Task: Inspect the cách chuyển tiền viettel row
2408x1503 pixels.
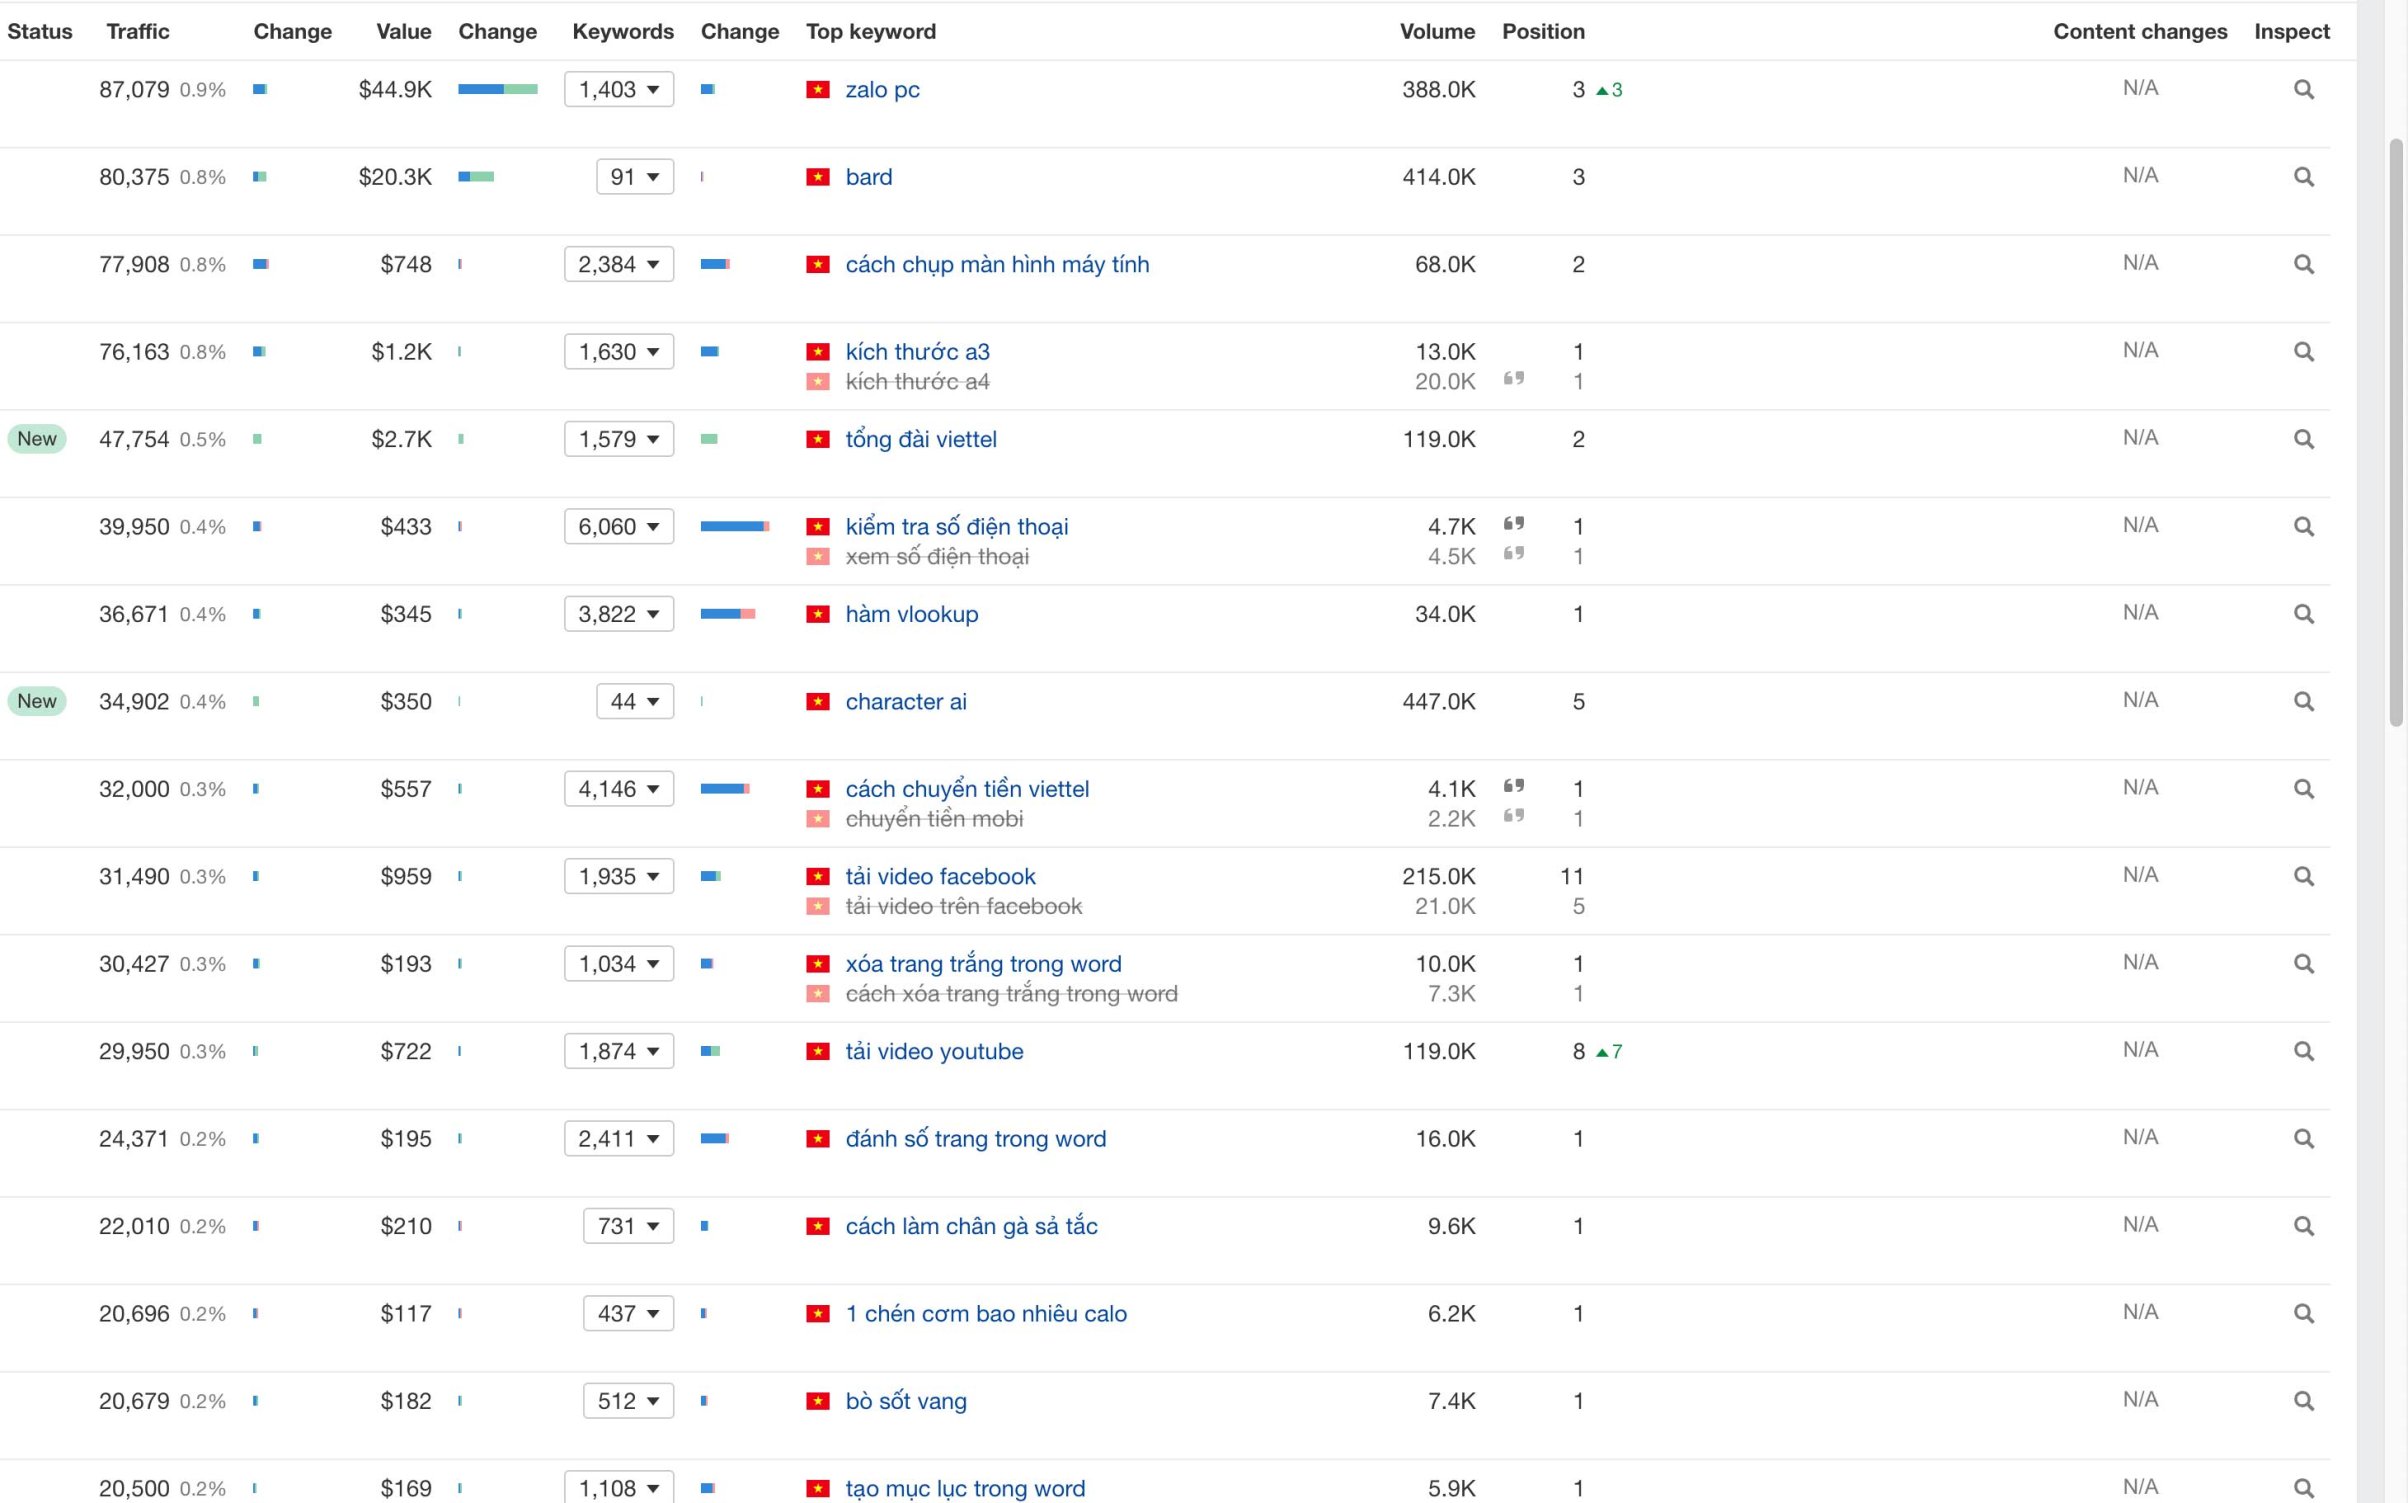Action: (x=2303, y=789)
